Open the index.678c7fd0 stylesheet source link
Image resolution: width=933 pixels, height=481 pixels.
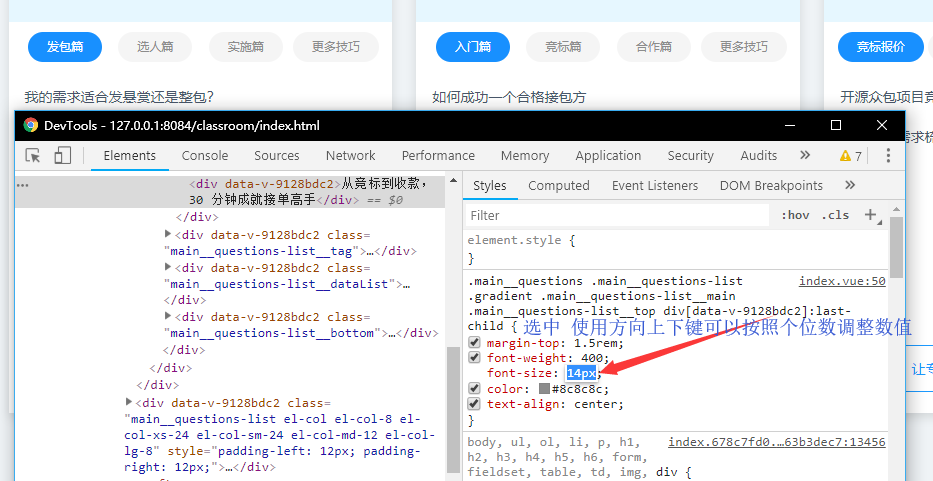click(x=777, y=442)
